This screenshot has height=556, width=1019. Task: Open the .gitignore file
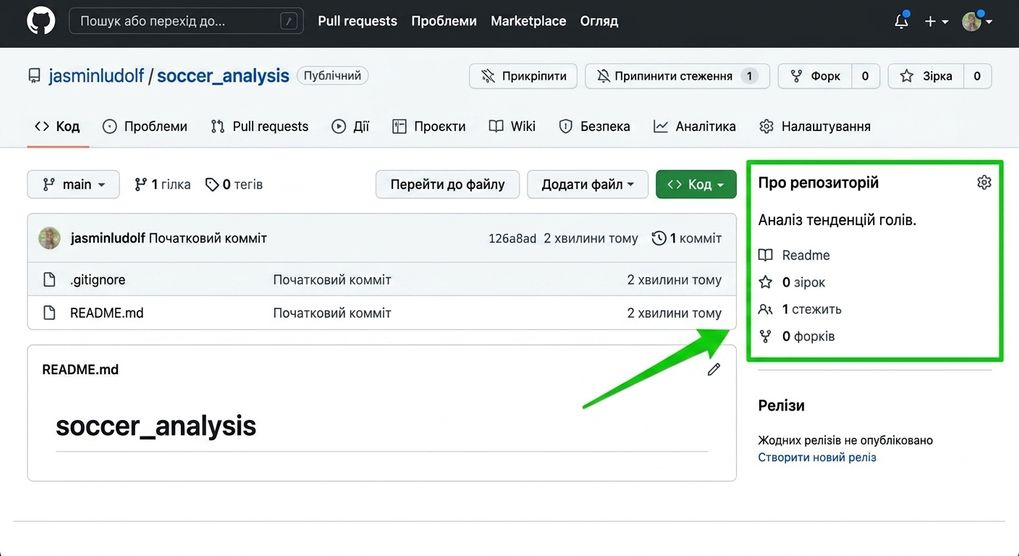coord(97,280)
